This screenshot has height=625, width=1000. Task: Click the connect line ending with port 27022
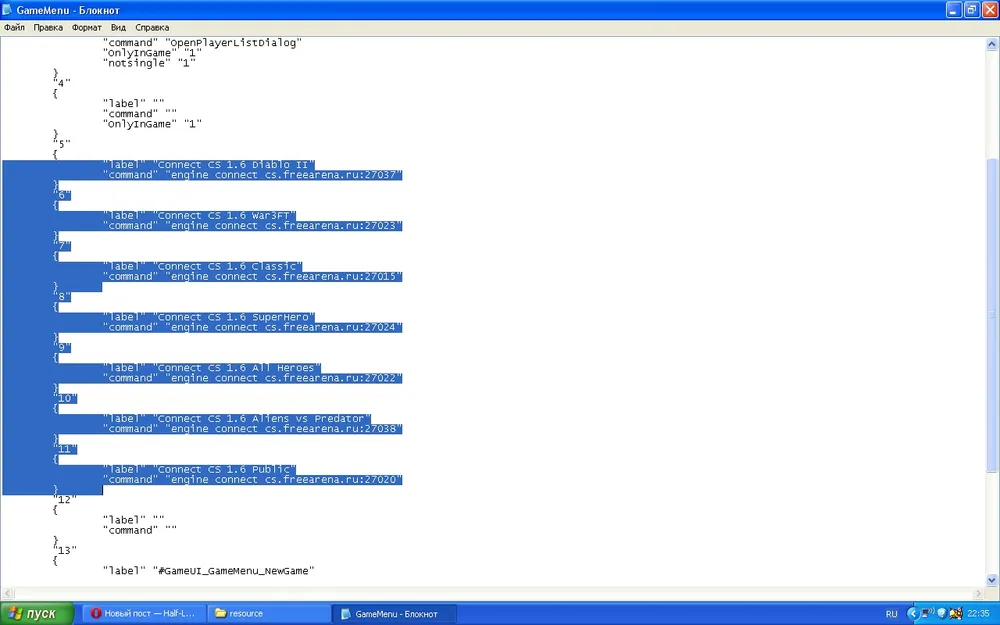(x=253, y=378)
